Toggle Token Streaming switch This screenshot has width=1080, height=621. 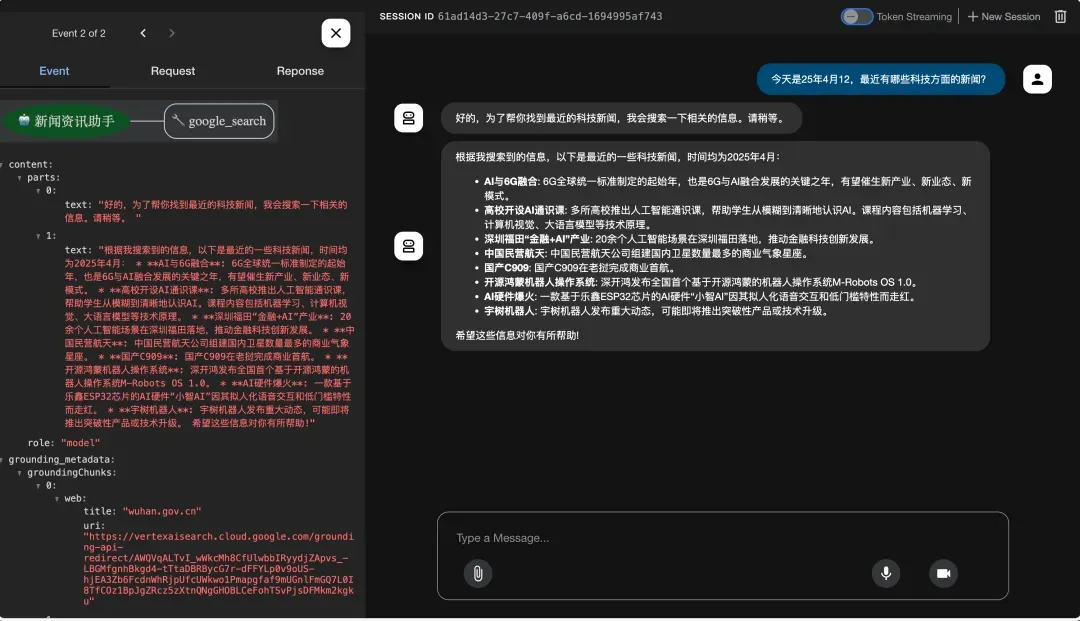(857, 17)
